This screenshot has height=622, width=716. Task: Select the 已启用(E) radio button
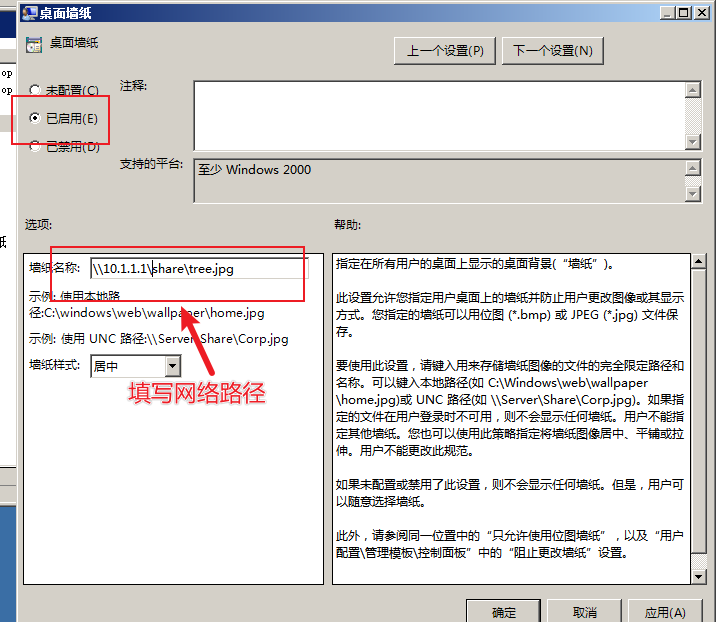click(x=35, y=118)
